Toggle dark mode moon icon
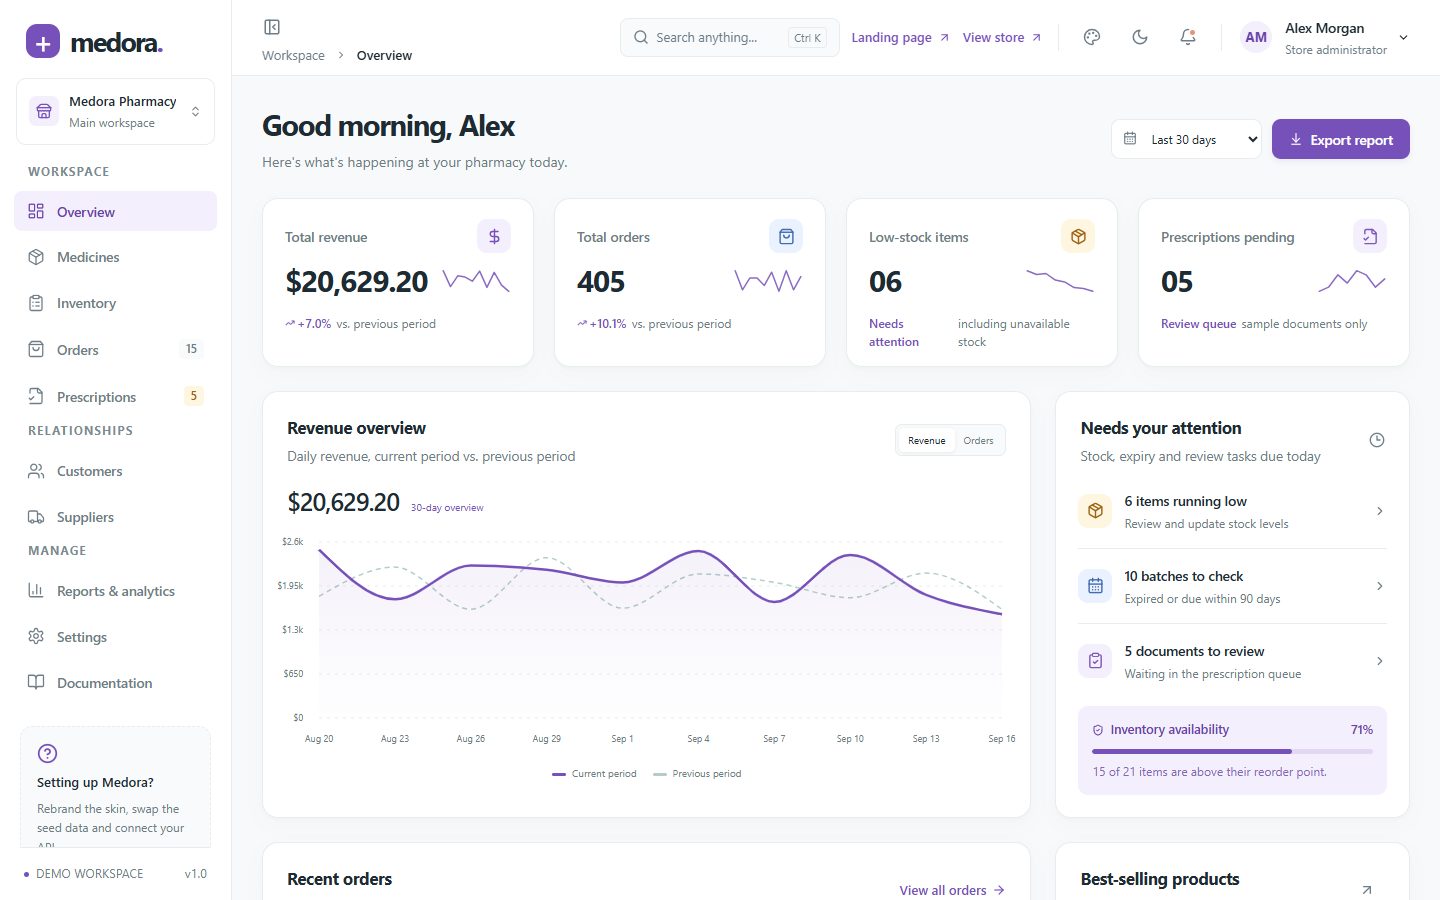 tap(1140, 37)
